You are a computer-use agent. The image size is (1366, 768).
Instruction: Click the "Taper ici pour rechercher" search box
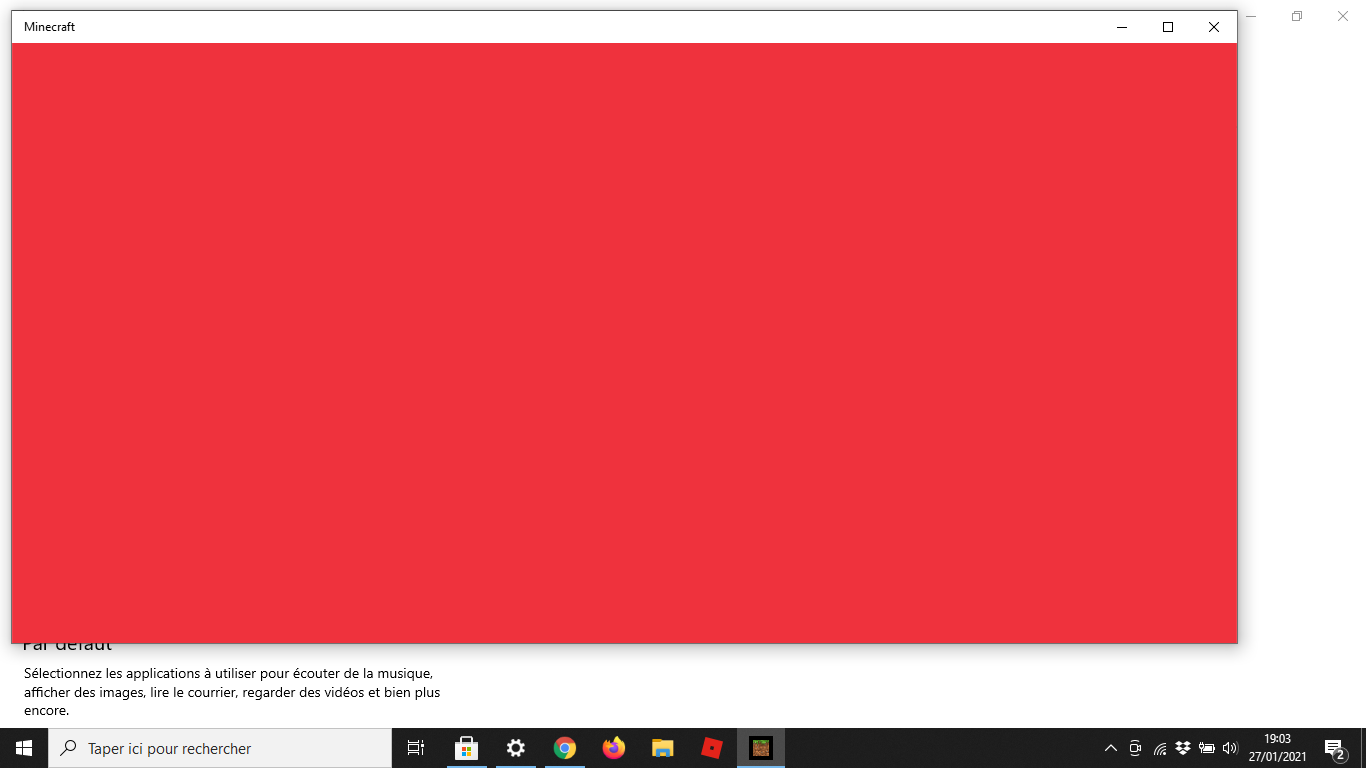[x=220, y=748]
